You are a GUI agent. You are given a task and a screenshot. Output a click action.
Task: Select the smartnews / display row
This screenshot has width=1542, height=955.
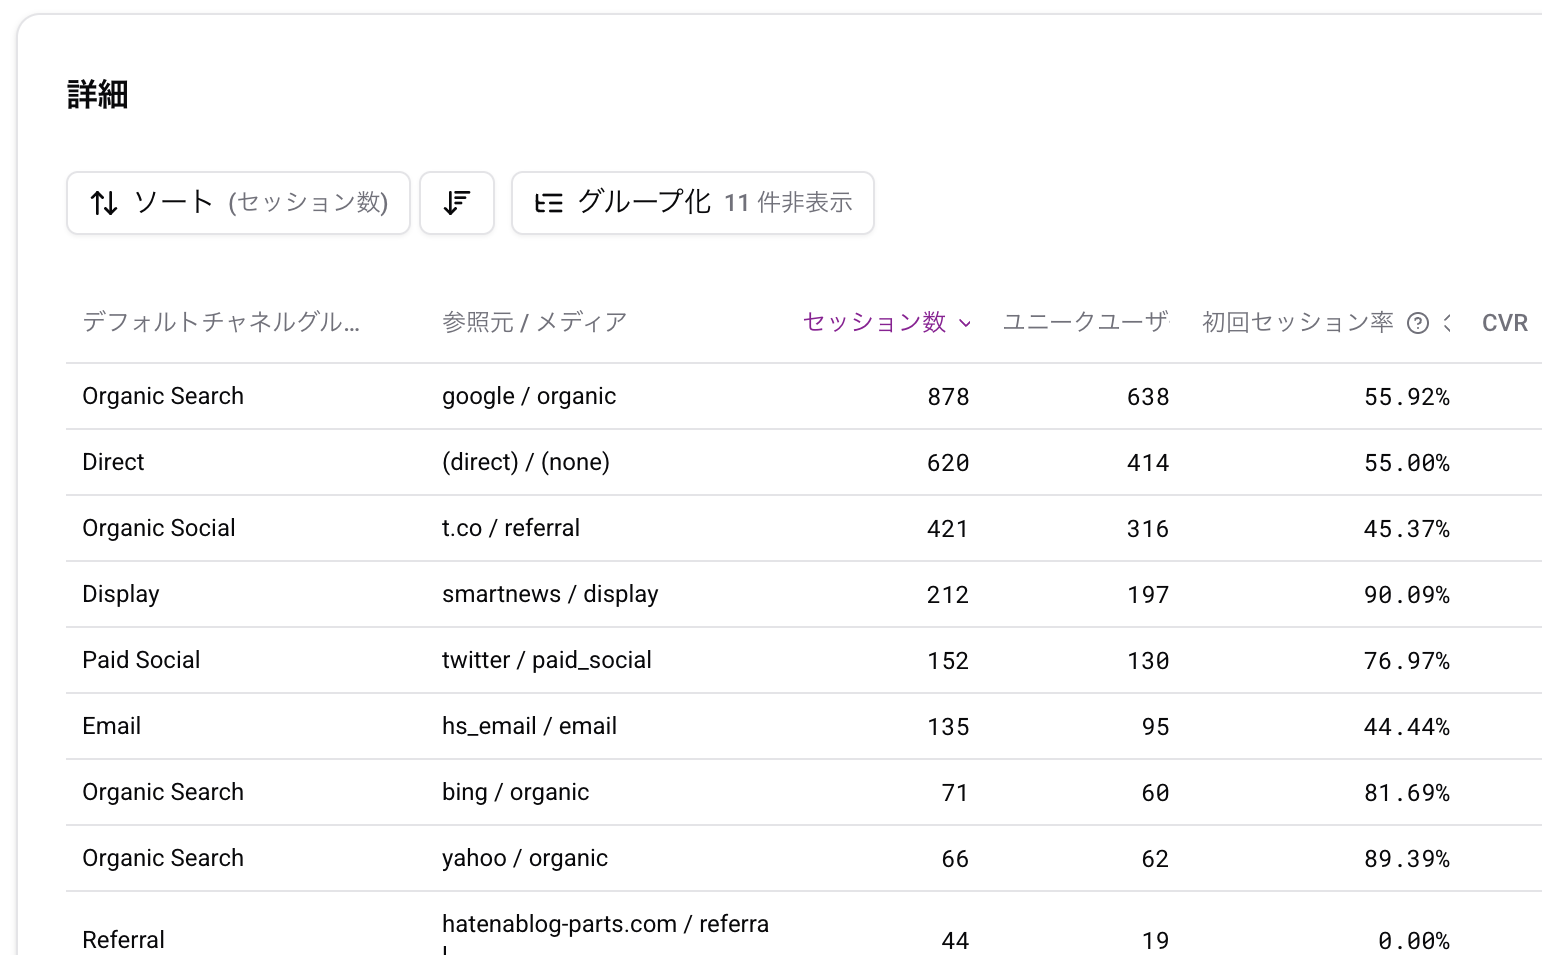point(550,594)
